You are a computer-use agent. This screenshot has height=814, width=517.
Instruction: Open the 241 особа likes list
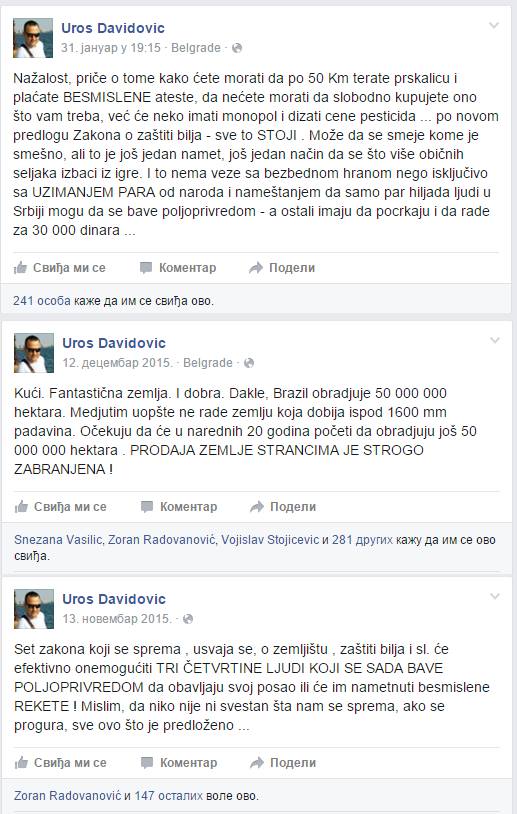click(x=42, y=301)
